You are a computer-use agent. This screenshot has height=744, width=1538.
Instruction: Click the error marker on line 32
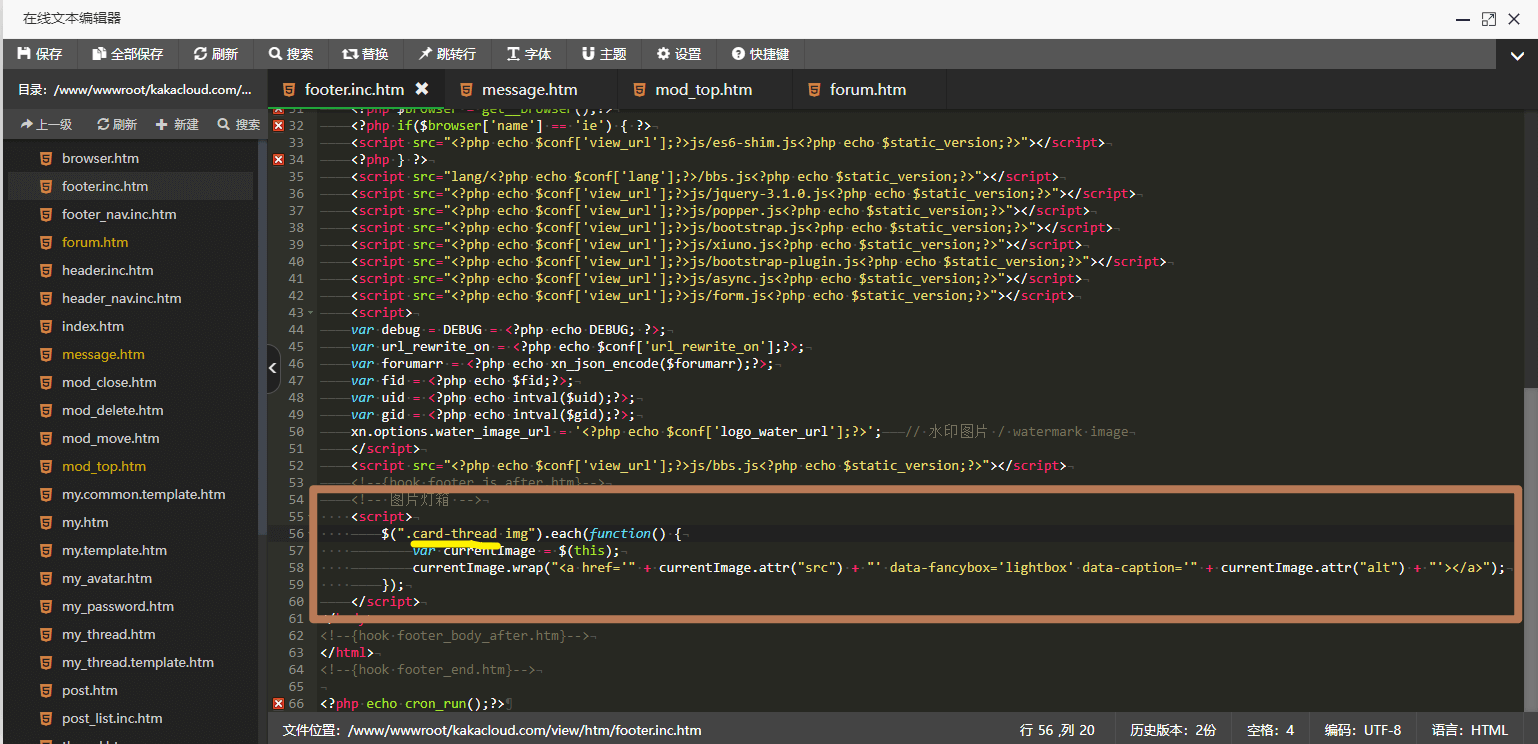click(278, 125)
